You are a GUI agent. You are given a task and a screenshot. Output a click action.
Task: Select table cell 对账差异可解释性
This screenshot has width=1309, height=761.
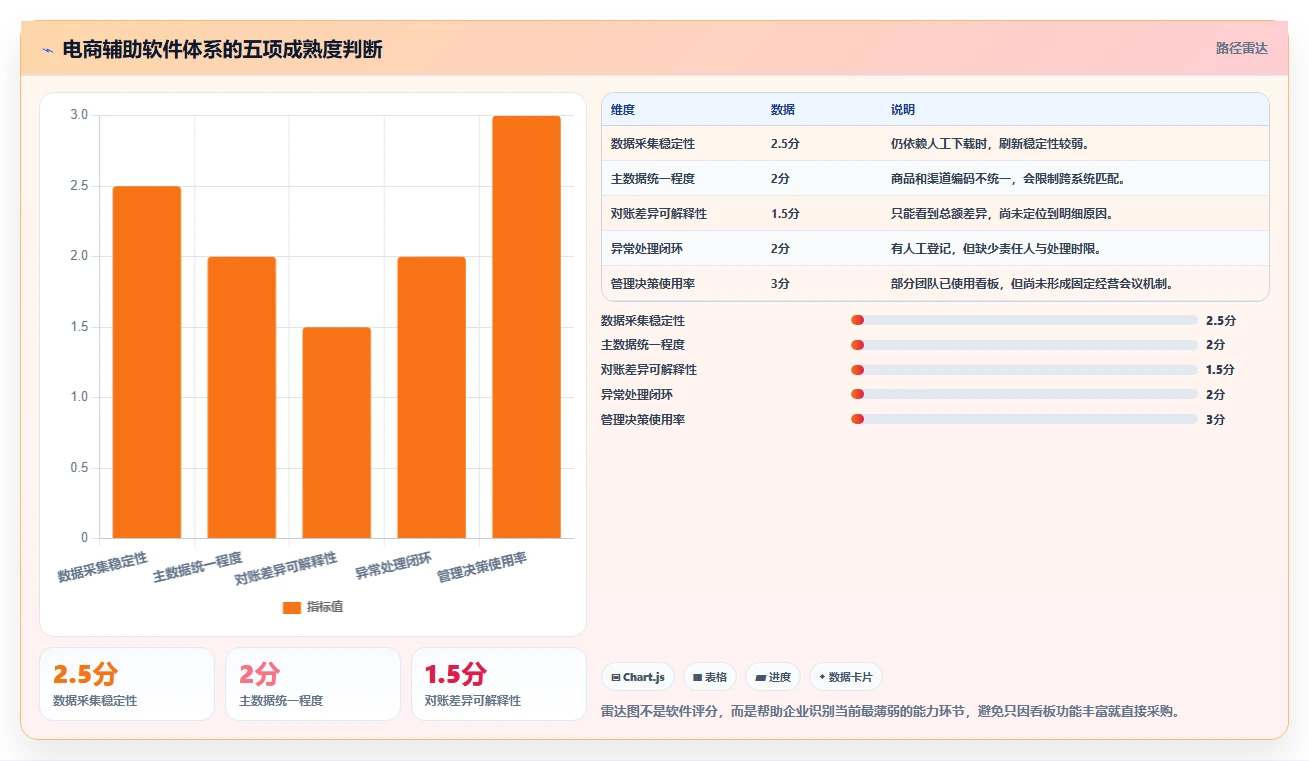point(659,214)
